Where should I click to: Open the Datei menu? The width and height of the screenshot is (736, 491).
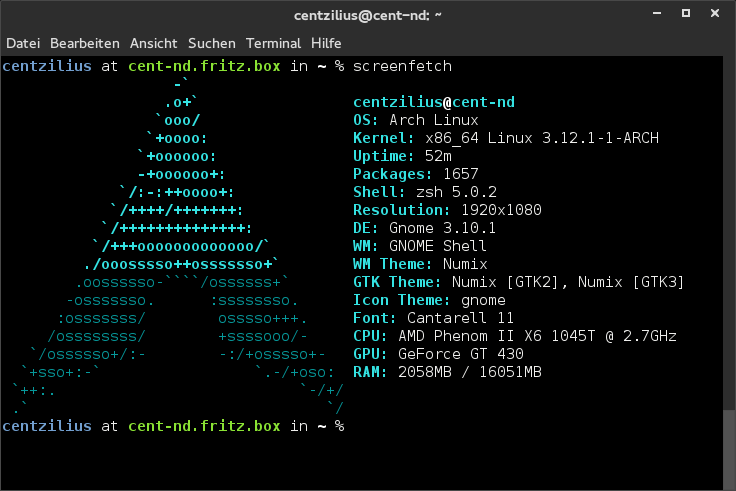click(23, 43)
